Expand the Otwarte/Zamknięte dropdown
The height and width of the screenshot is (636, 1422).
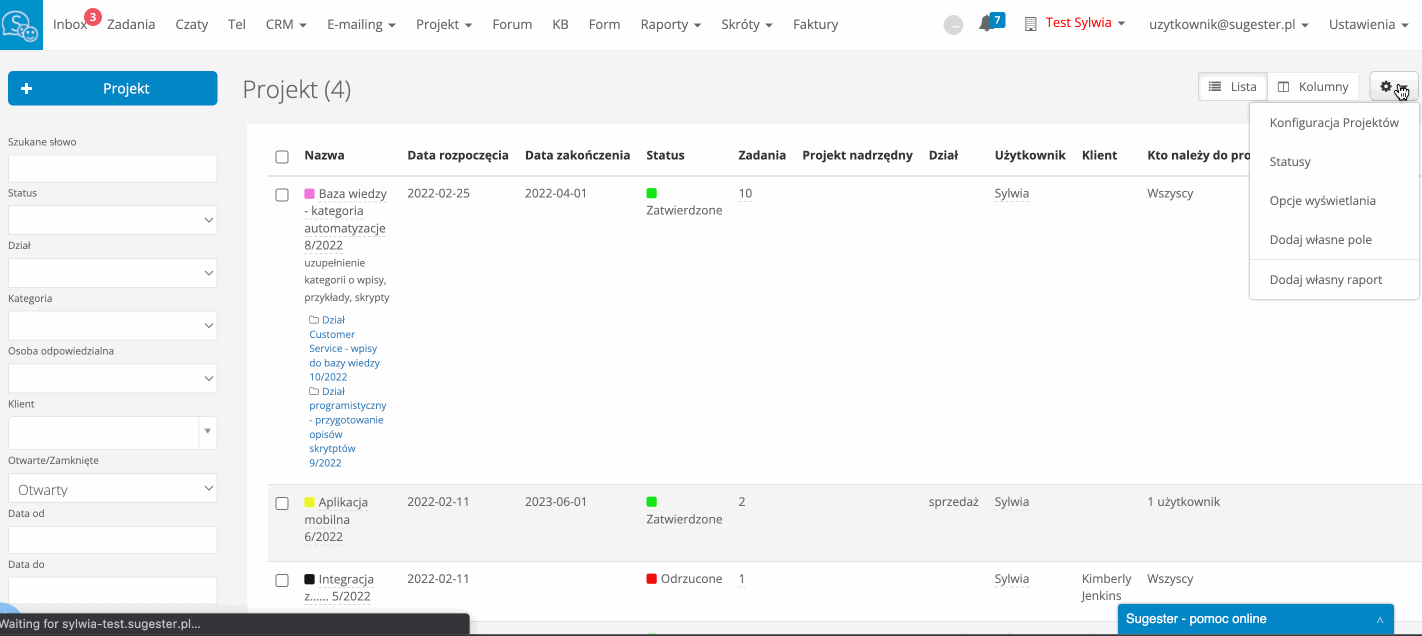pos(112,489)
